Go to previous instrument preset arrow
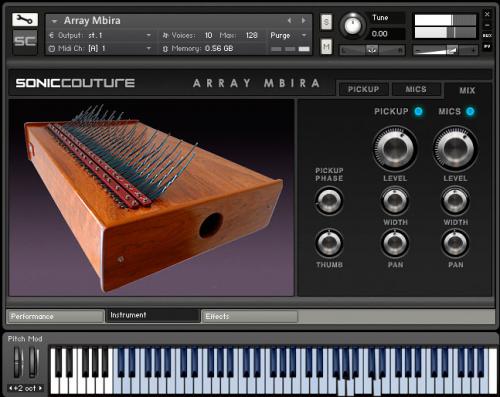 click(x=289, y=21)
